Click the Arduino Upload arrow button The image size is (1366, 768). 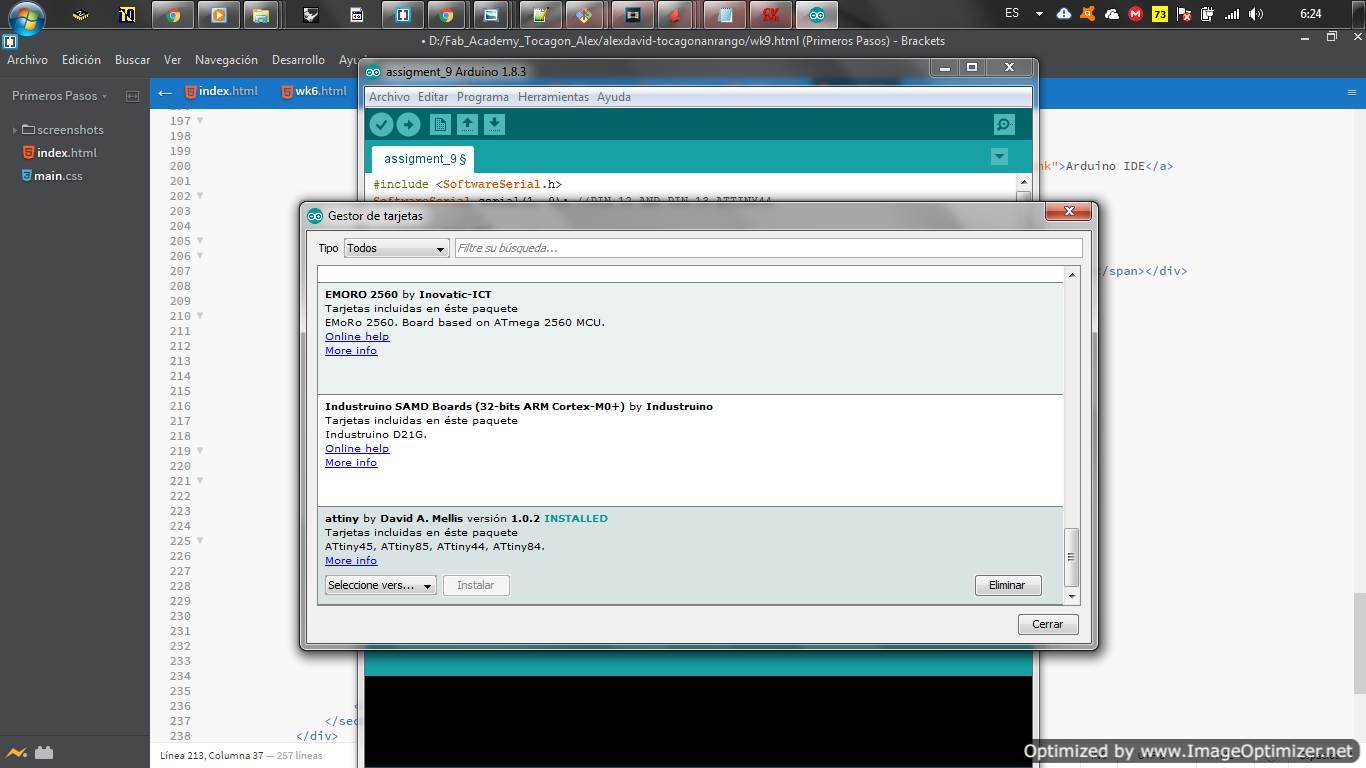click(x=408, y=124)
